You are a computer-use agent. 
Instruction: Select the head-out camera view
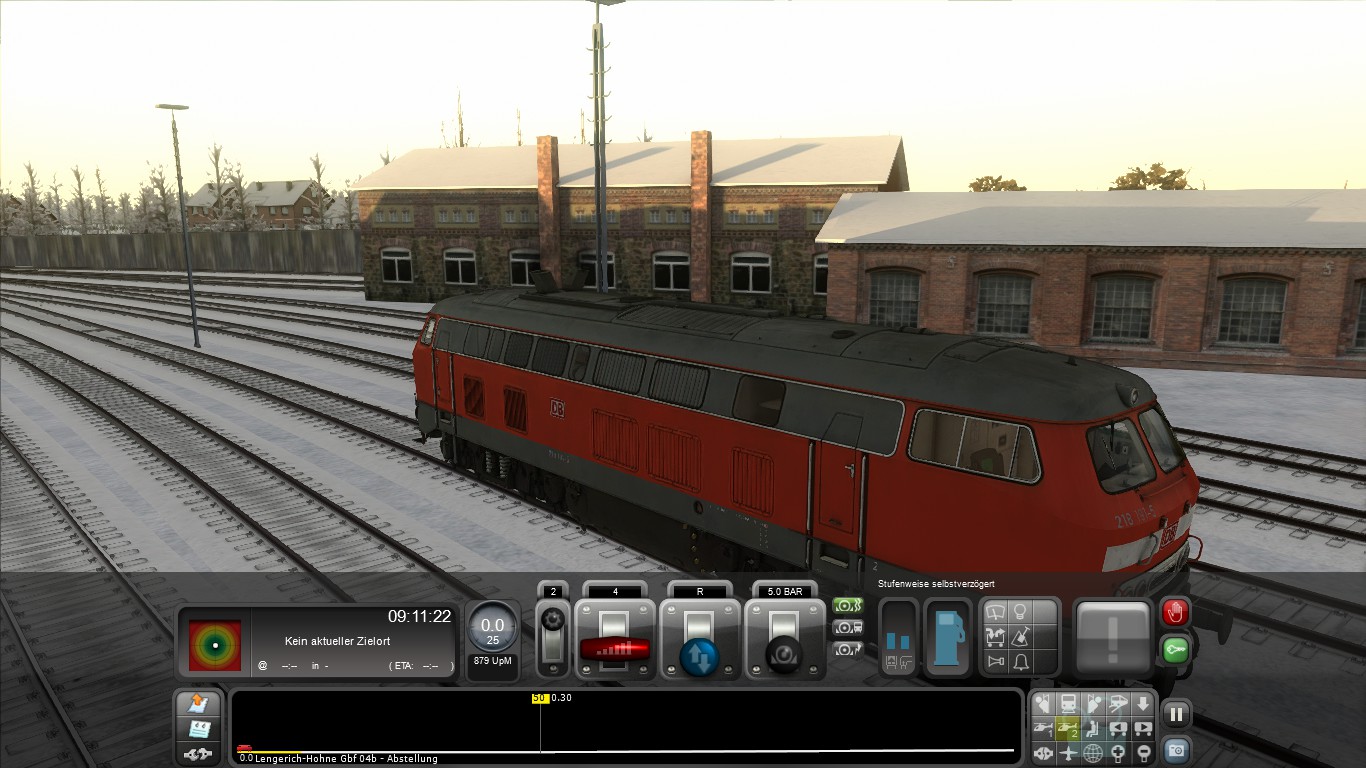(1094, 703)
